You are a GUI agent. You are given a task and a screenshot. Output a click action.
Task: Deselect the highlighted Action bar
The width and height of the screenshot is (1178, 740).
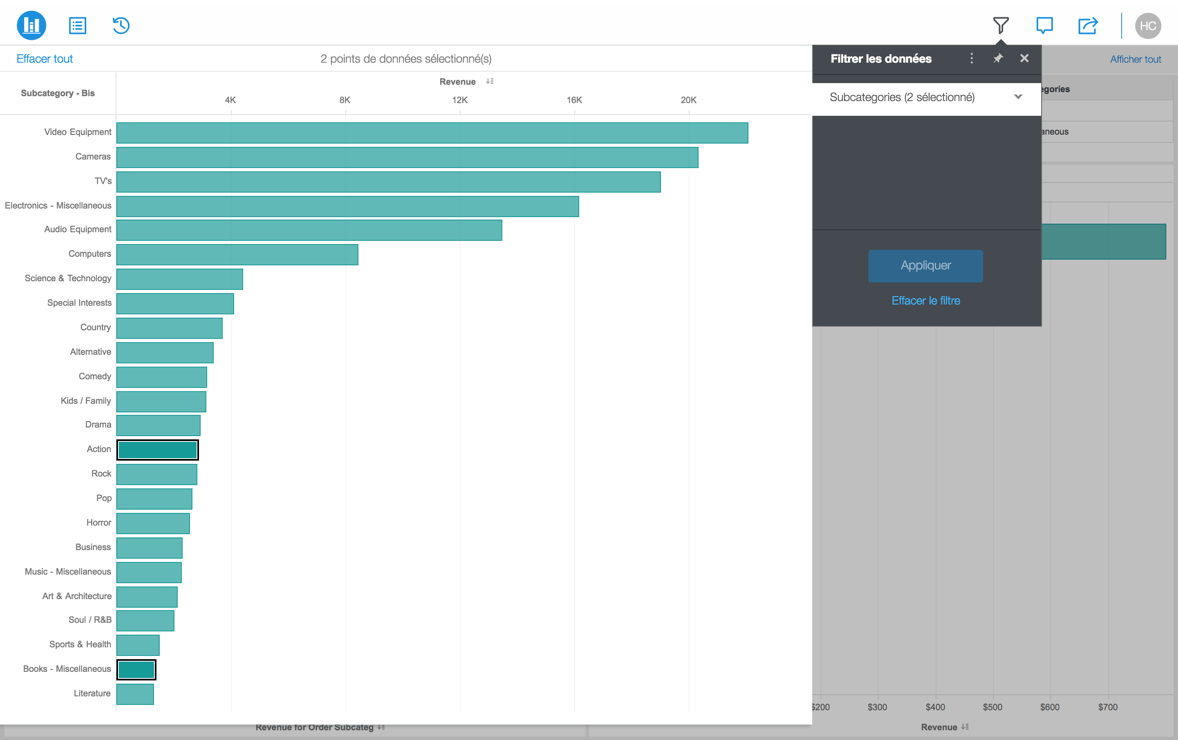[158, 450]
